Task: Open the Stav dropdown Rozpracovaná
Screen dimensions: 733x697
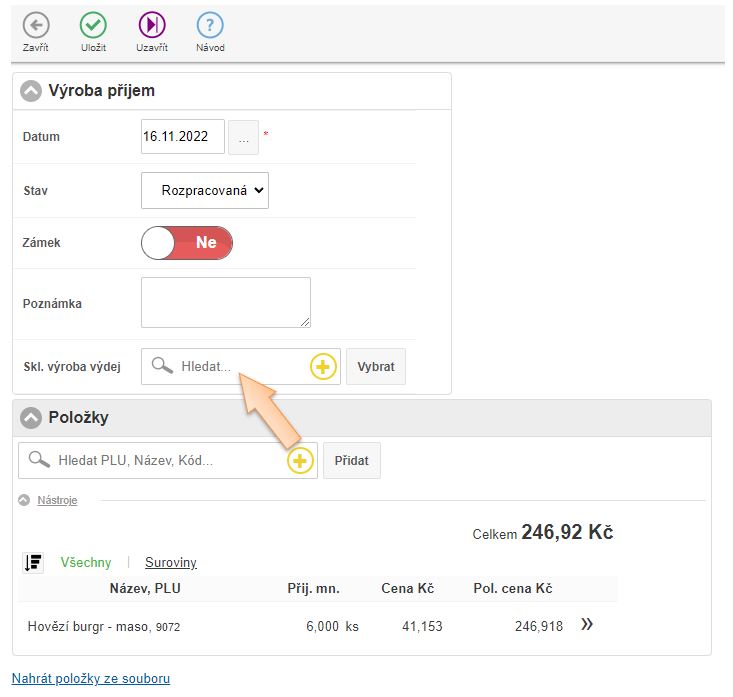Action: [205, 190]
